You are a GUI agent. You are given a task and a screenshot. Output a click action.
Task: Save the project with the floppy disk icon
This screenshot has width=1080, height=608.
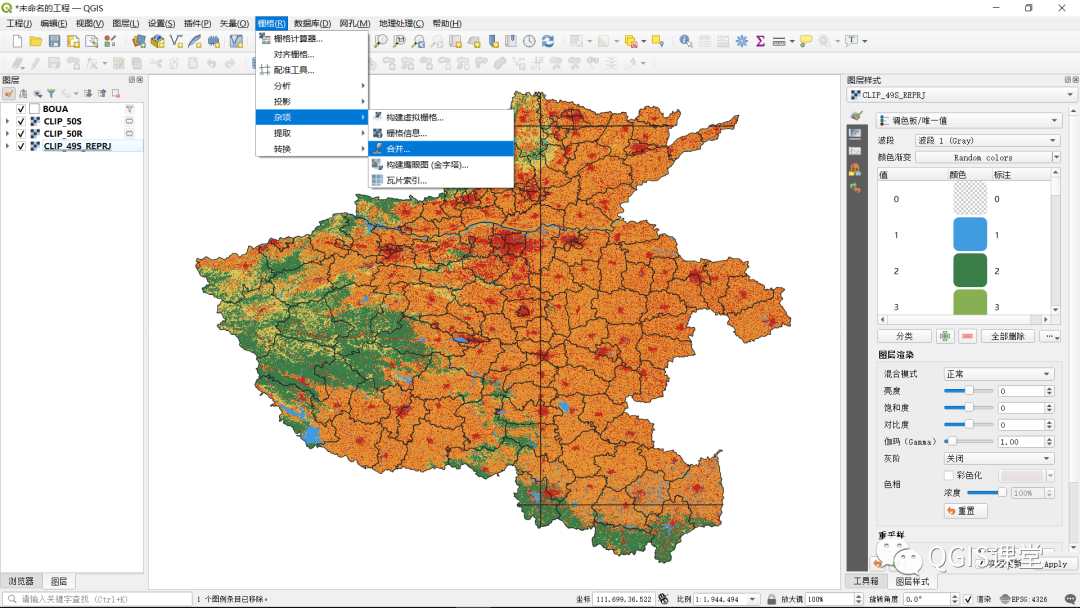[x=54, y=41]
